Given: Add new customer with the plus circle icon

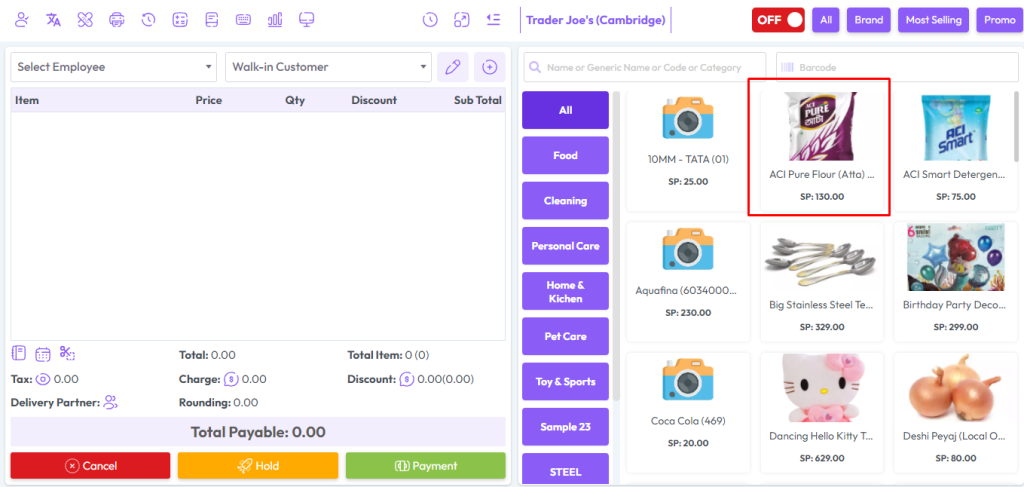Looking at the screenshot, I should coord(490,67).
